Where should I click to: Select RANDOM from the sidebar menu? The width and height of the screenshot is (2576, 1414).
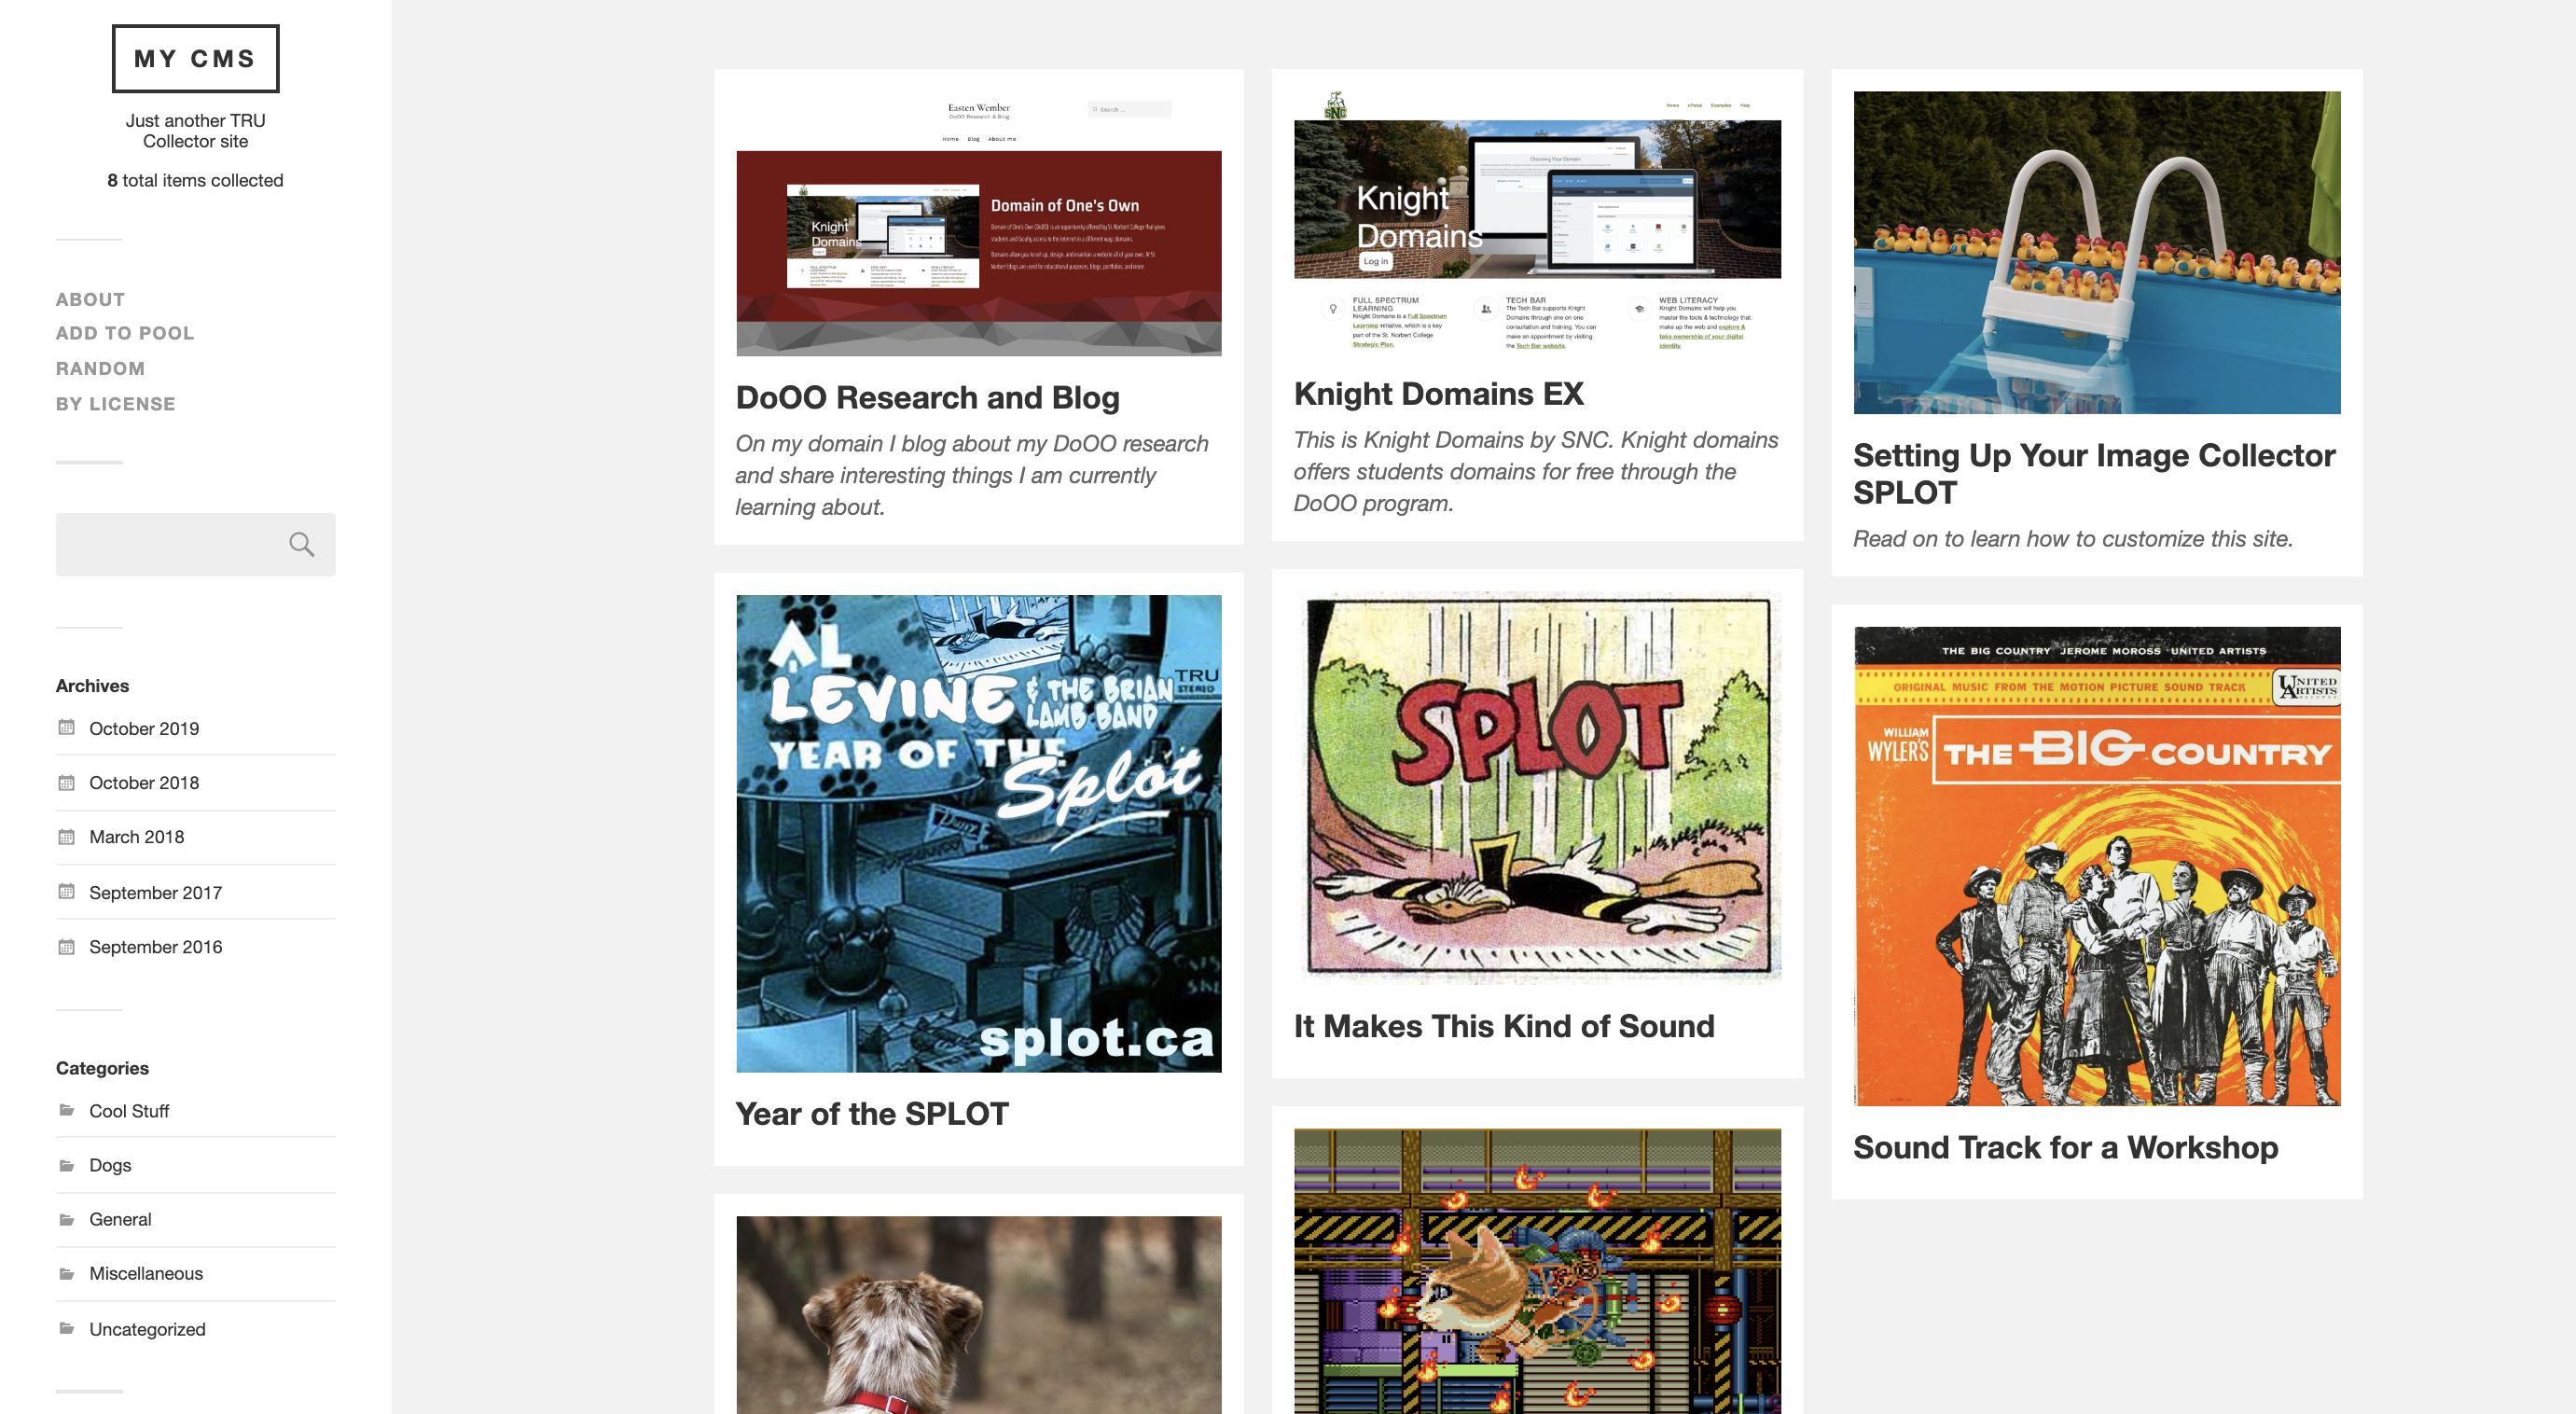(101, 368)
